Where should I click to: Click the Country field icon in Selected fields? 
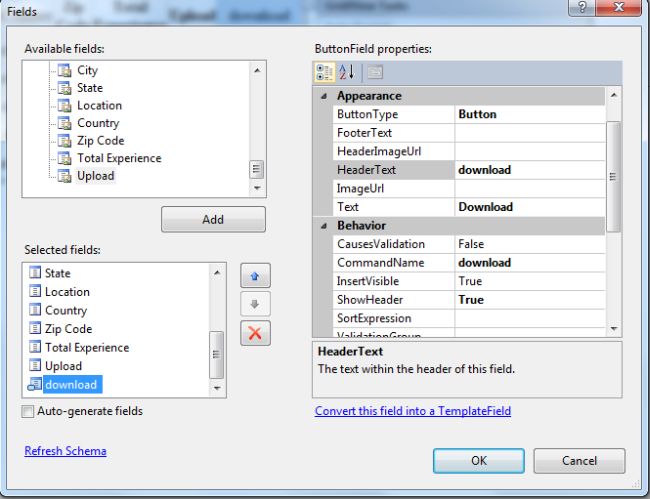pyautogui.click(x=35, y=310)
